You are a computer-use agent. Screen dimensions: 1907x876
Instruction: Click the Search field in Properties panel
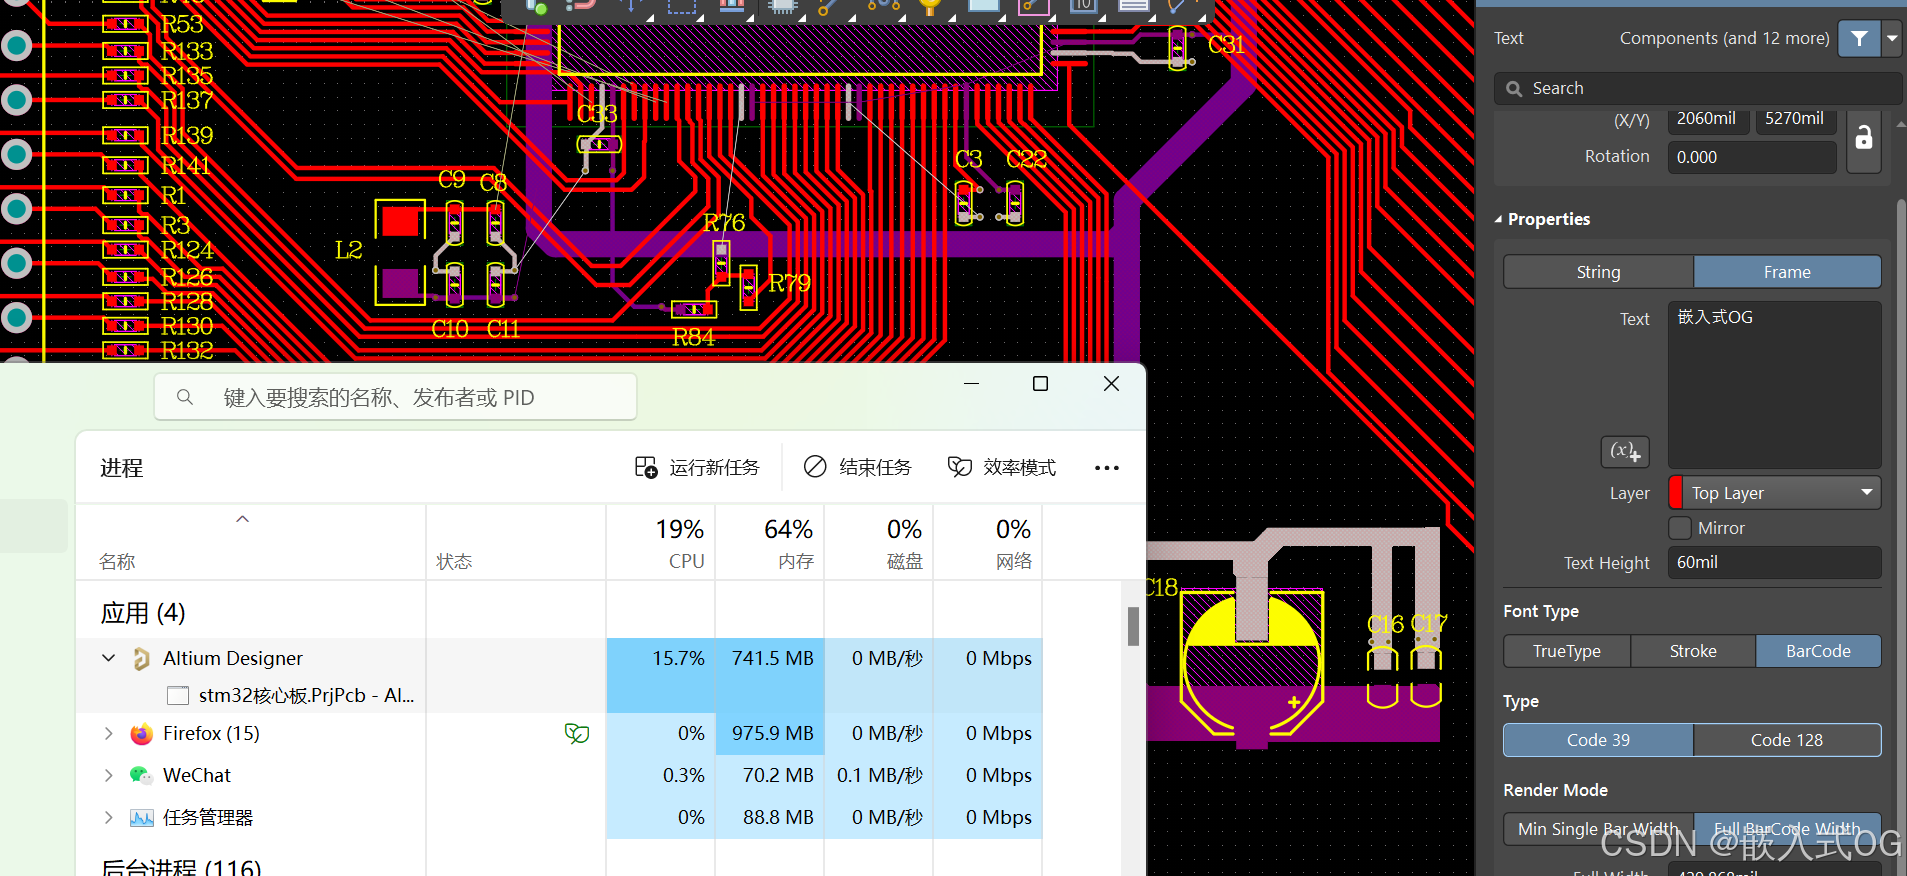tap(1698, 88)
